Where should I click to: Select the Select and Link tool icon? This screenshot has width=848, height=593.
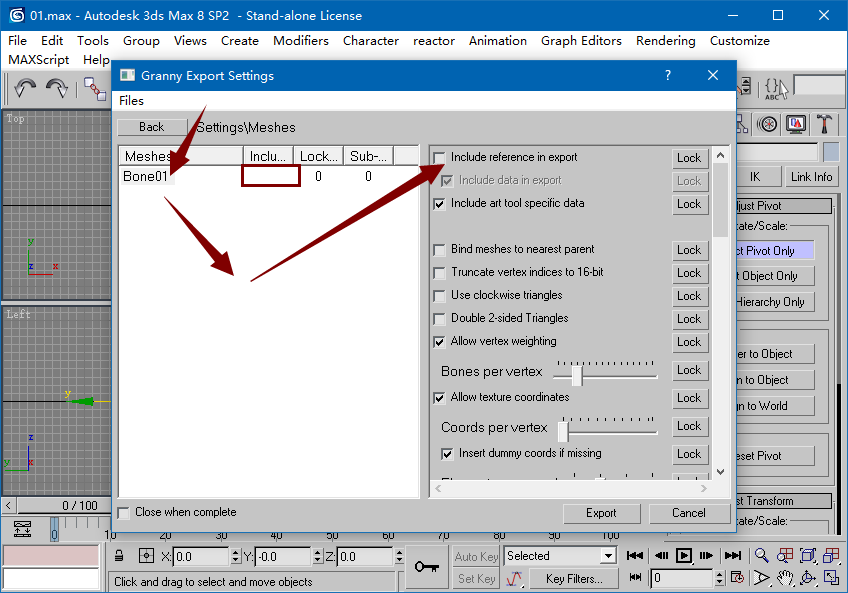[95, 89]
